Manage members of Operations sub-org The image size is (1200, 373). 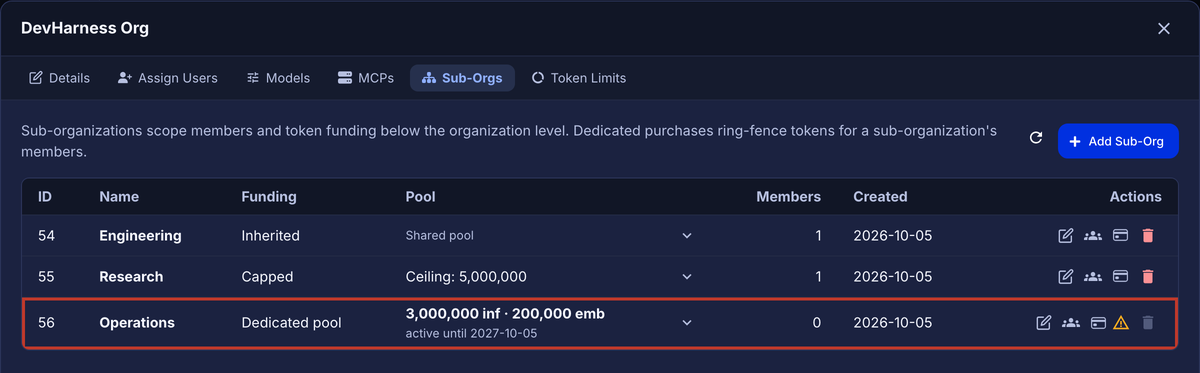pos(1071,322)
